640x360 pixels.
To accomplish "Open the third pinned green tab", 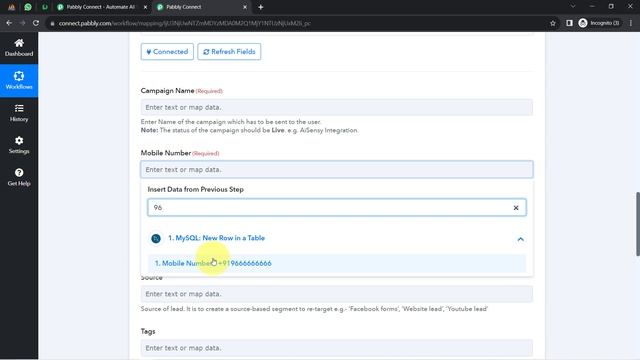I will click(x=44, y=7).
